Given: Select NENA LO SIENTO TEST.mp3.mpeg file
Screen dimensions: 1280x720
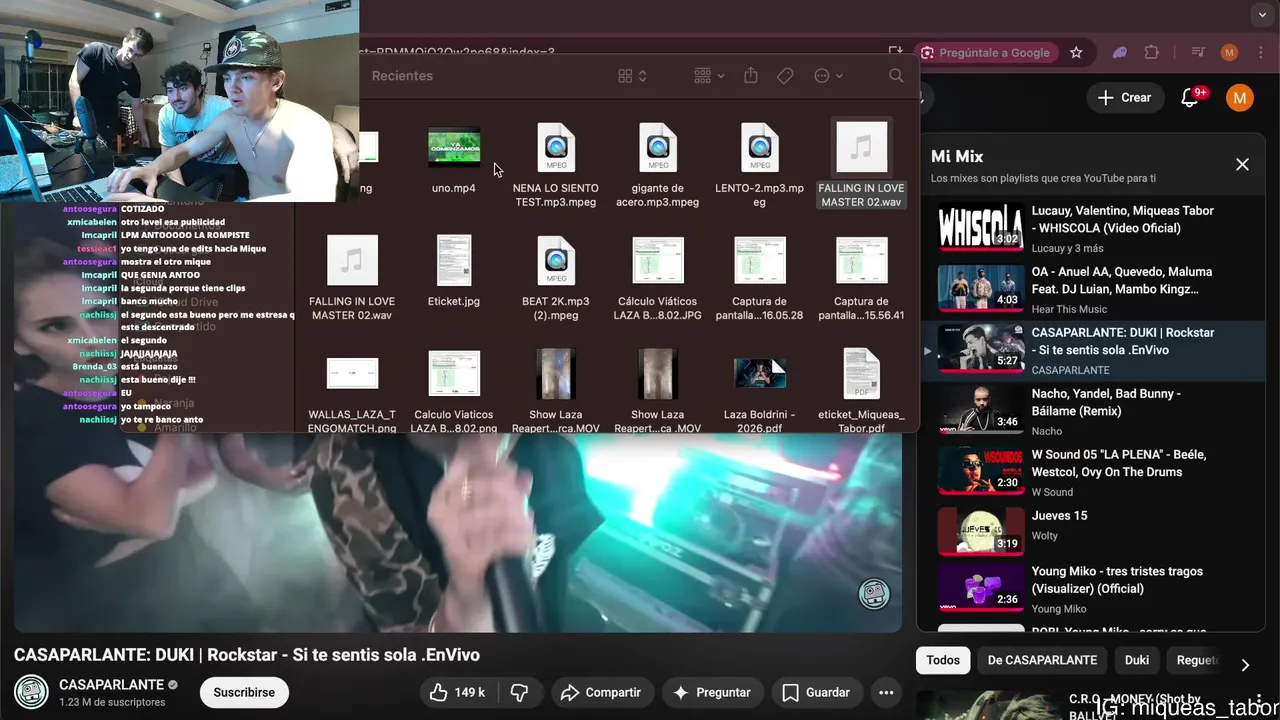Looking at the screenshot, I should pos(556,166).
